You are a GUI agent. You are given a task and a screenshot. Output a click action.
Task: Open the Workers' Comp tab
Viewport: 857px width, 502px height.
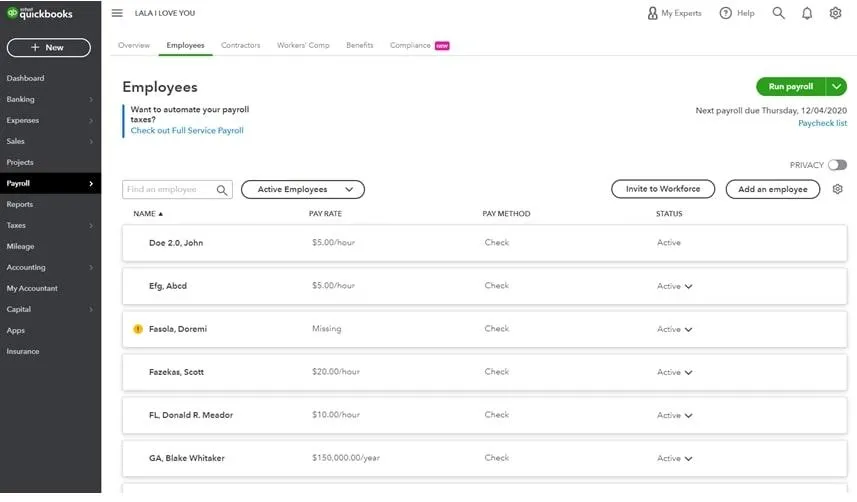[303, 45]
